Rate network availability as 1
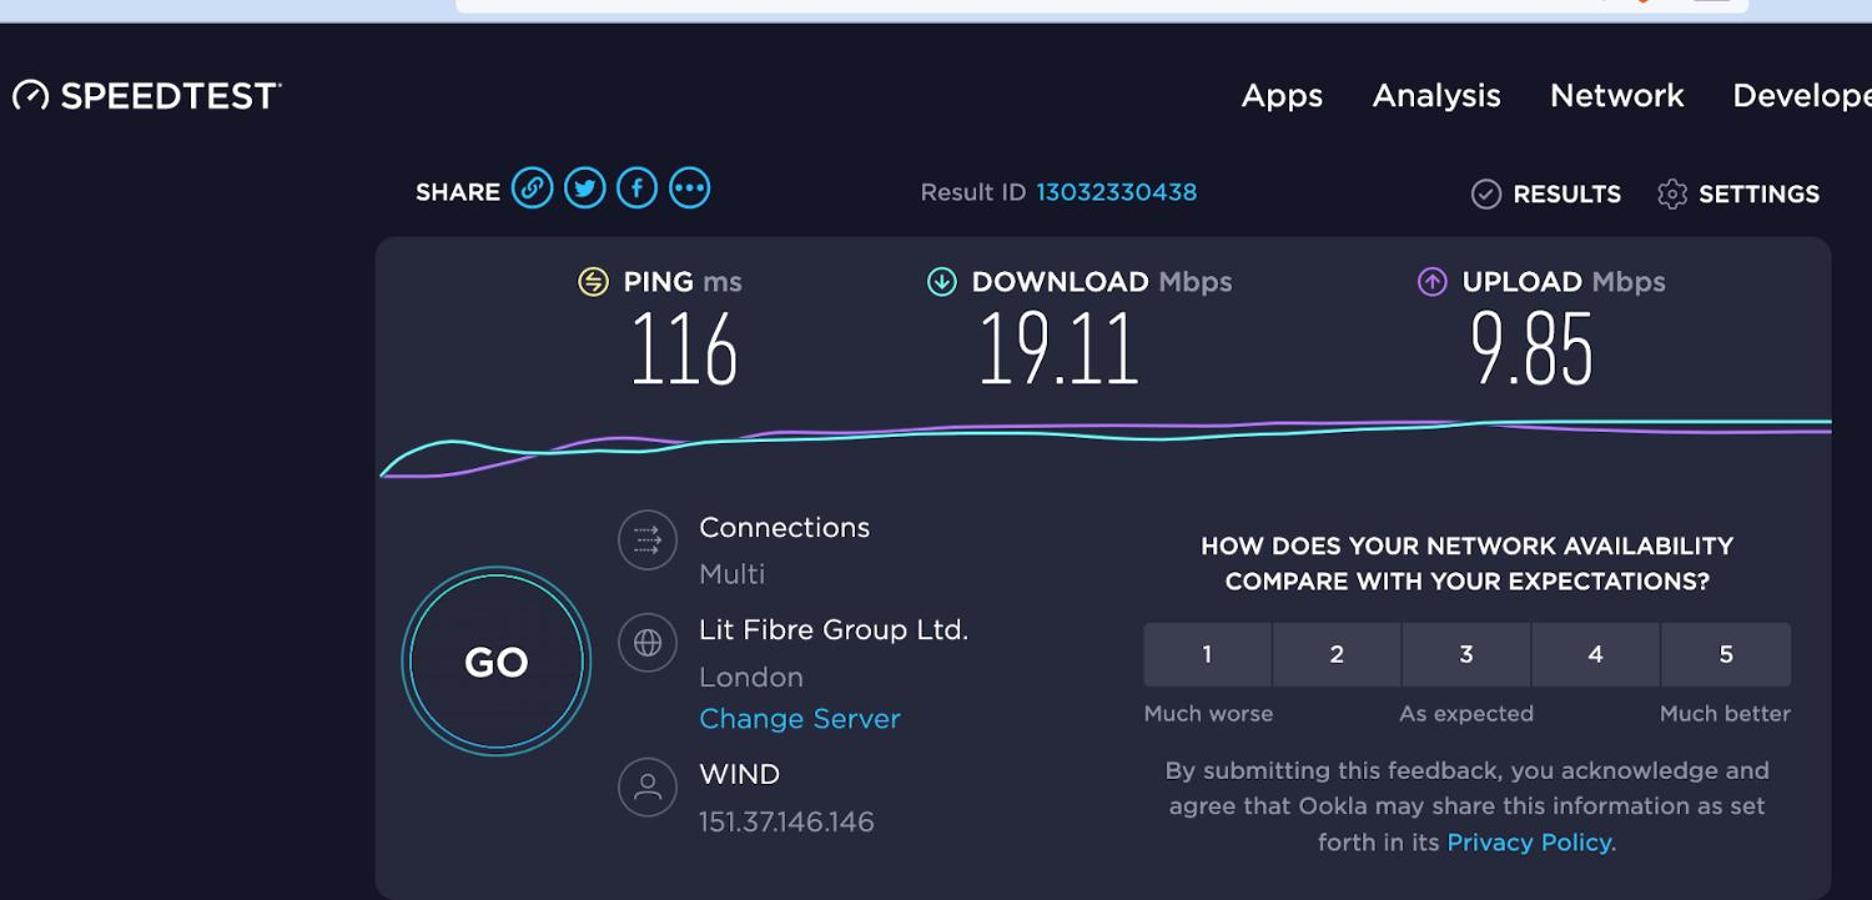Screen dimensions: 1872x900 point(1207,654)
